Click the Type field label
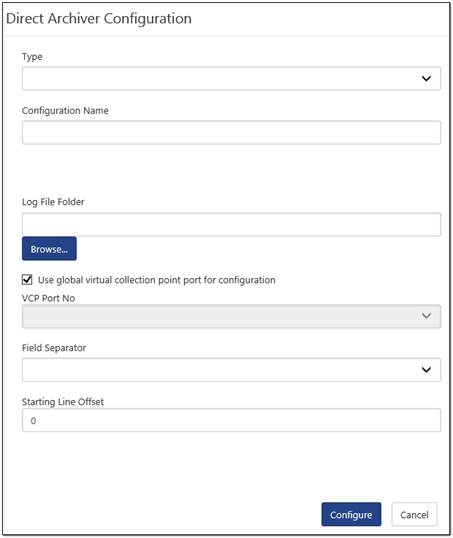 (32, 57)
